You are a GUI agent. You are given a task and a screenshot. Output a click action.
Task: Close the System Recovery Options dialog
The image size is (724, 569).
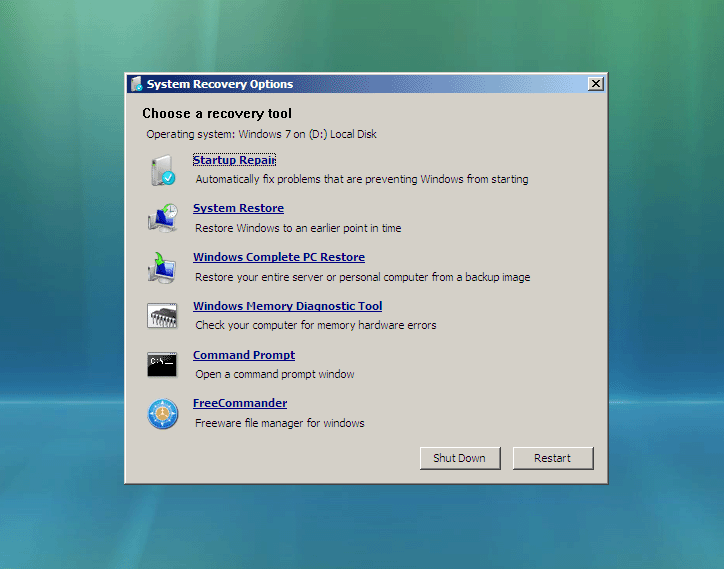click(x=596, y=84)
